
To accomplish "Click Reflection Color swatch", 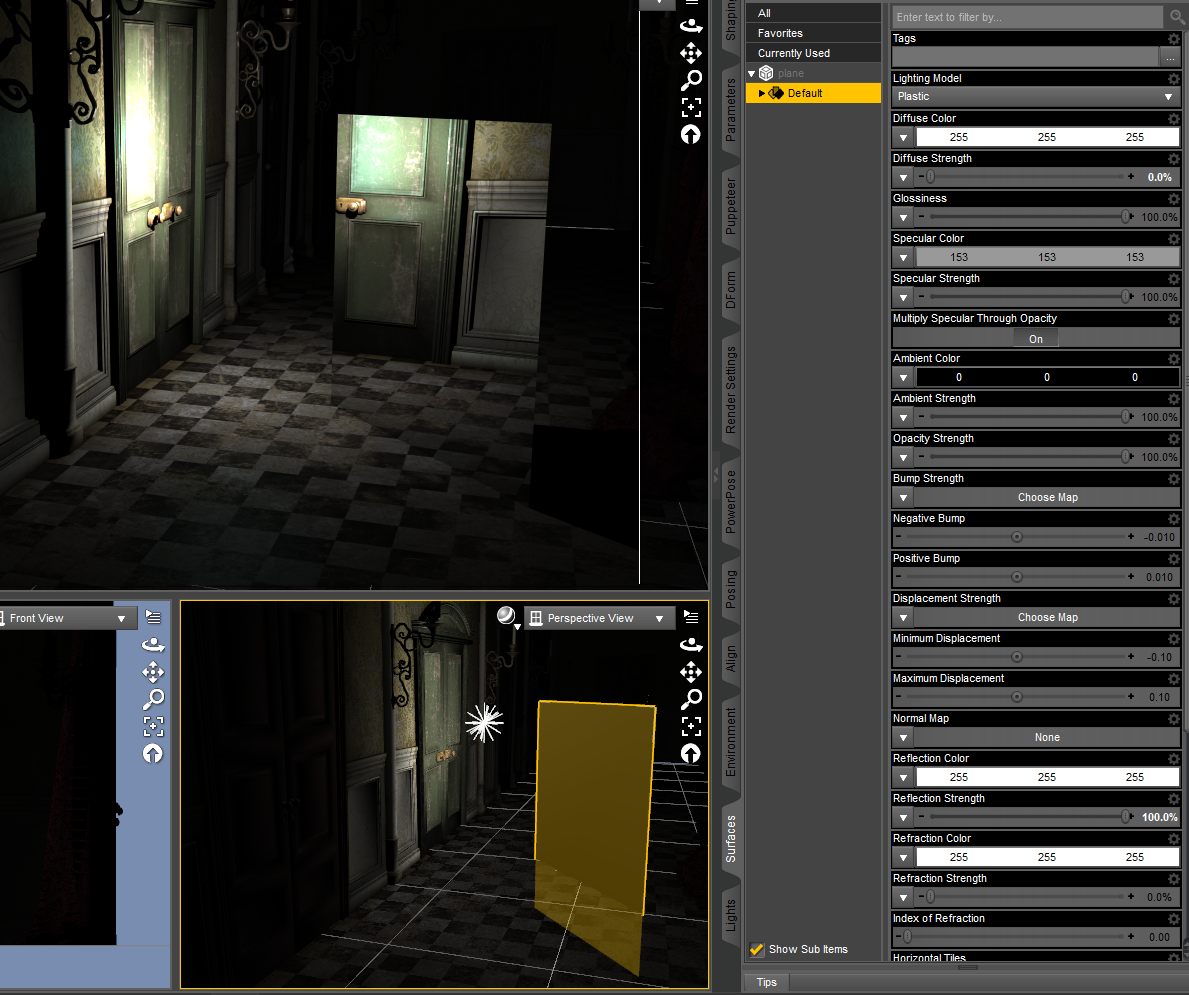I will (1047, 777).
